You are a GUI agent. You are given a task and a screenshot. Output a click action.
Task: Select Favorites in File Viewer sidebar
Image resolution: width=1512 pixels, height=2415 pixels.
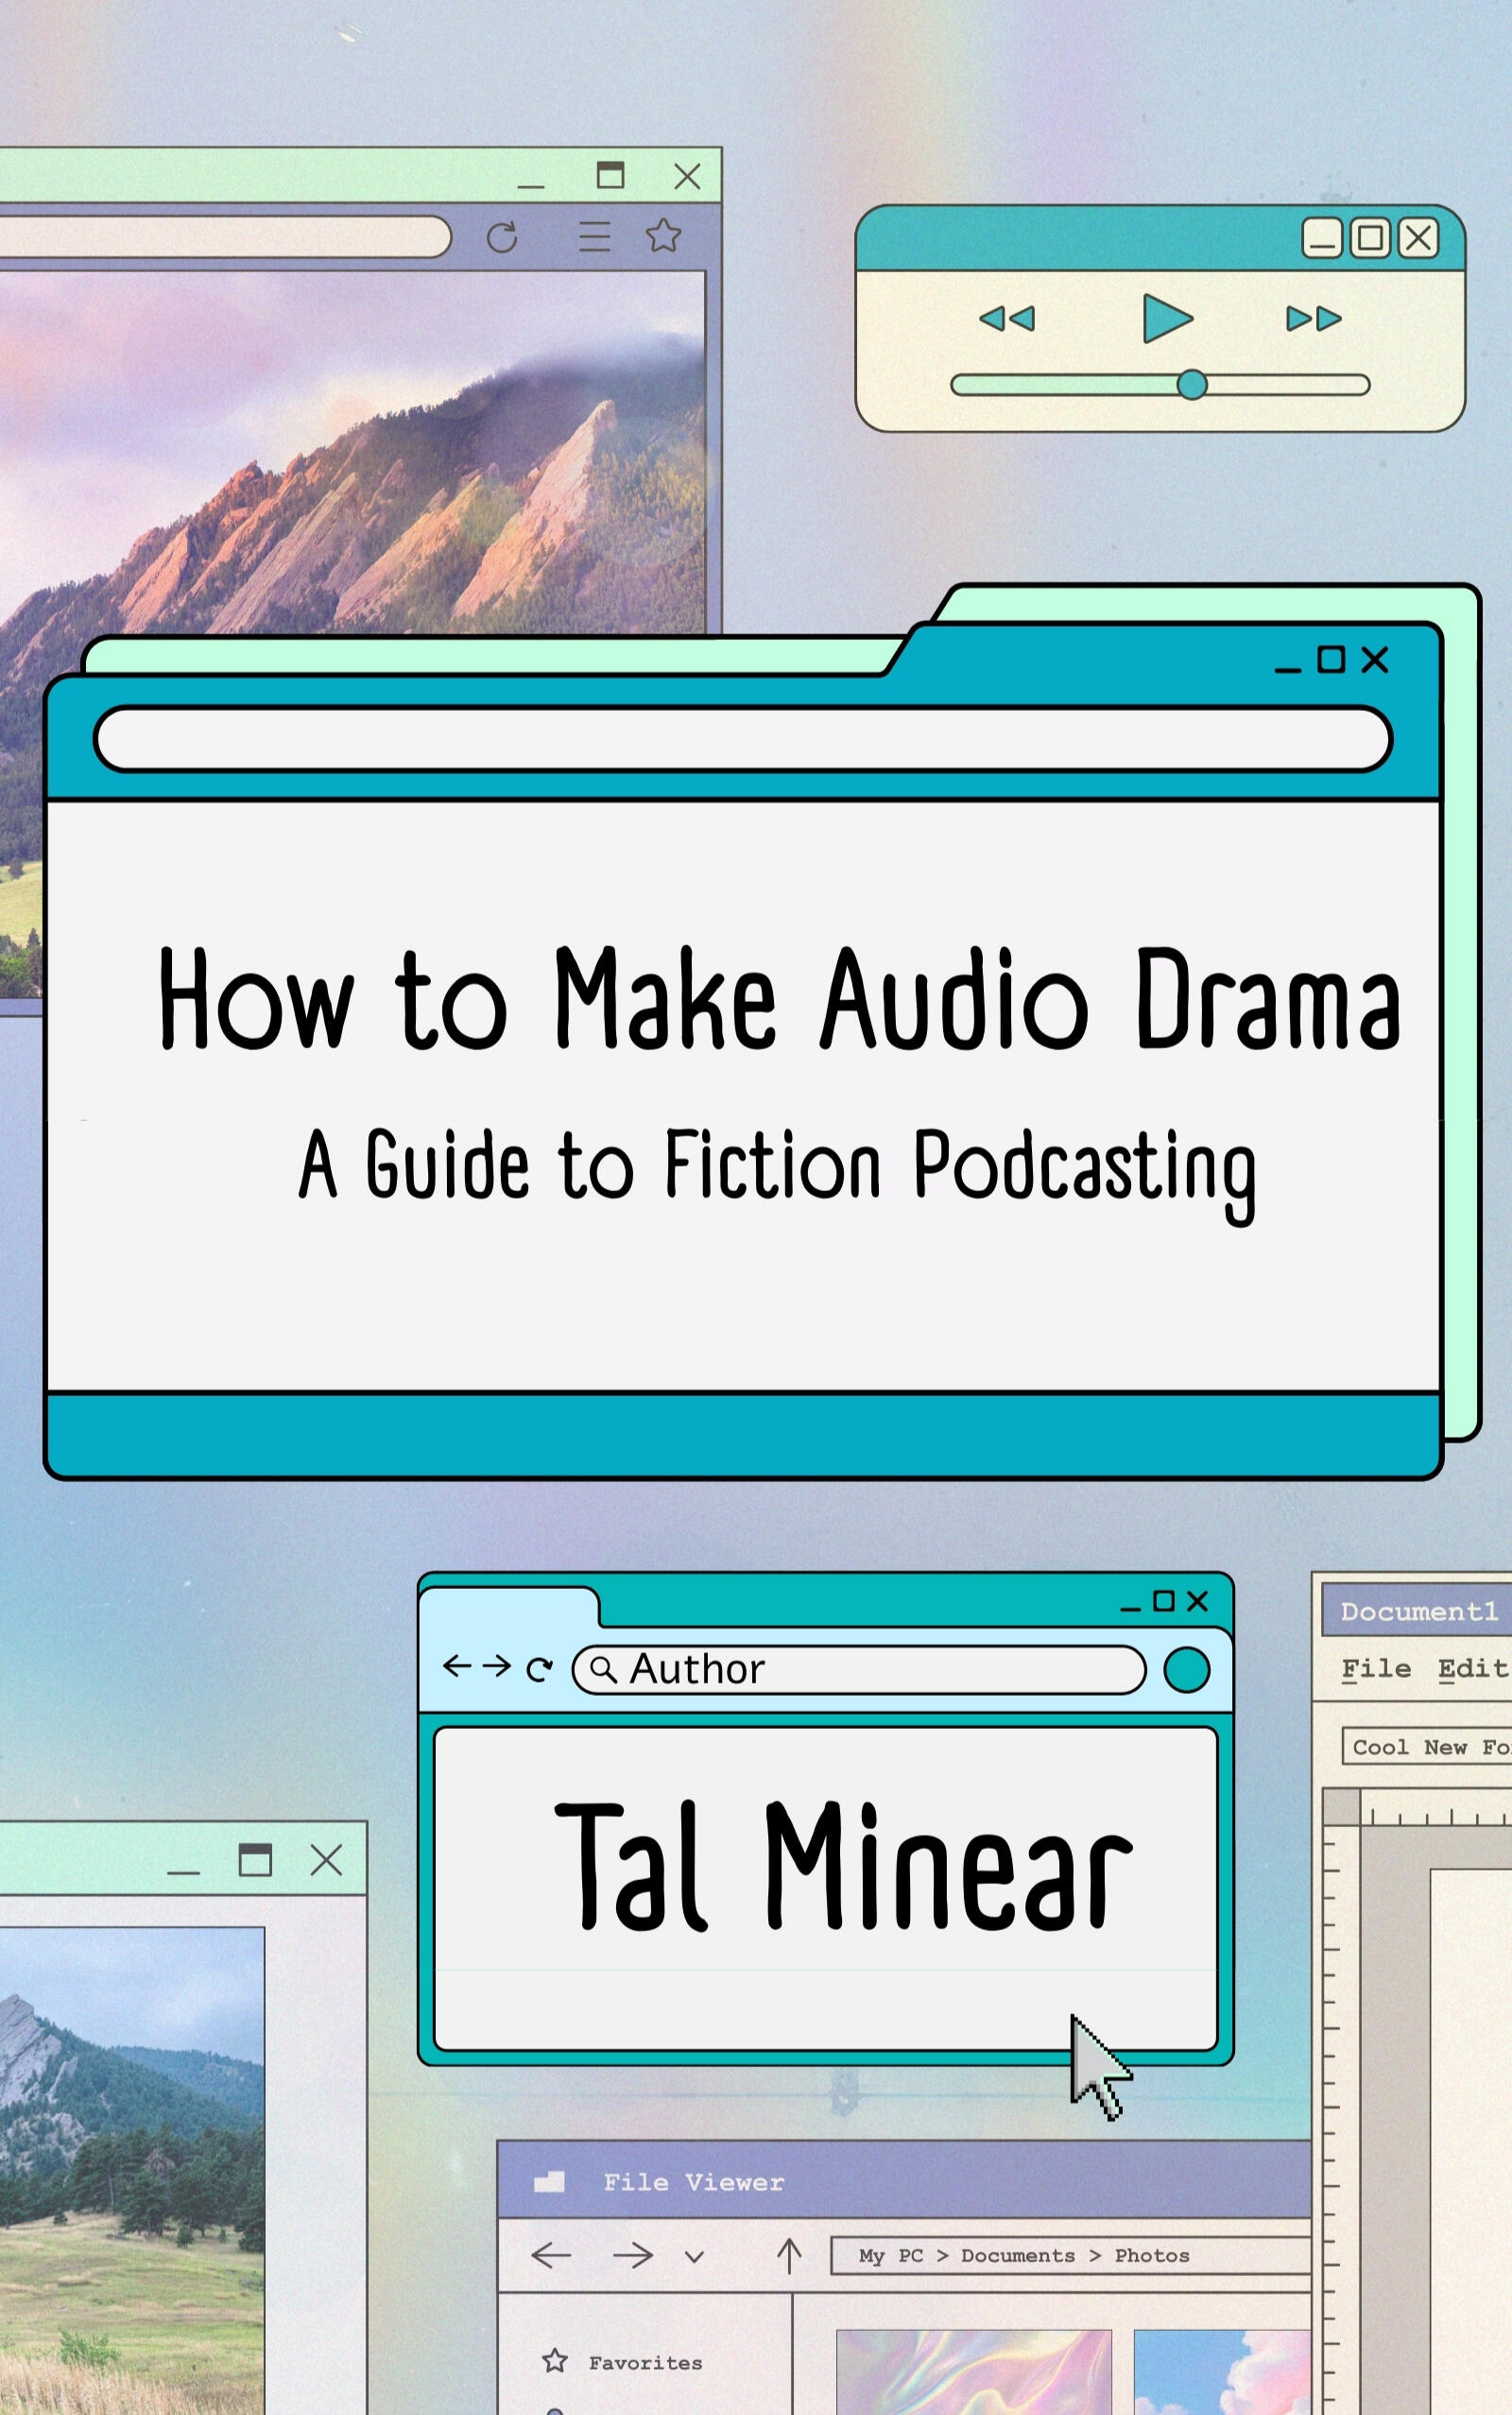[645, 2363]
